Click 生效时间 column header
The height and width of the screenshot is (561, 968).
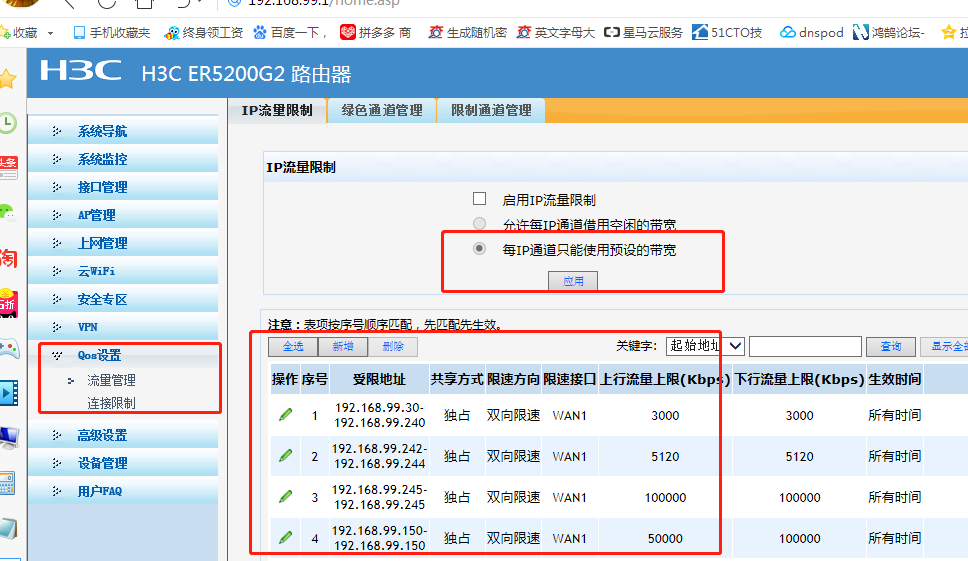[x=895, y=379]
